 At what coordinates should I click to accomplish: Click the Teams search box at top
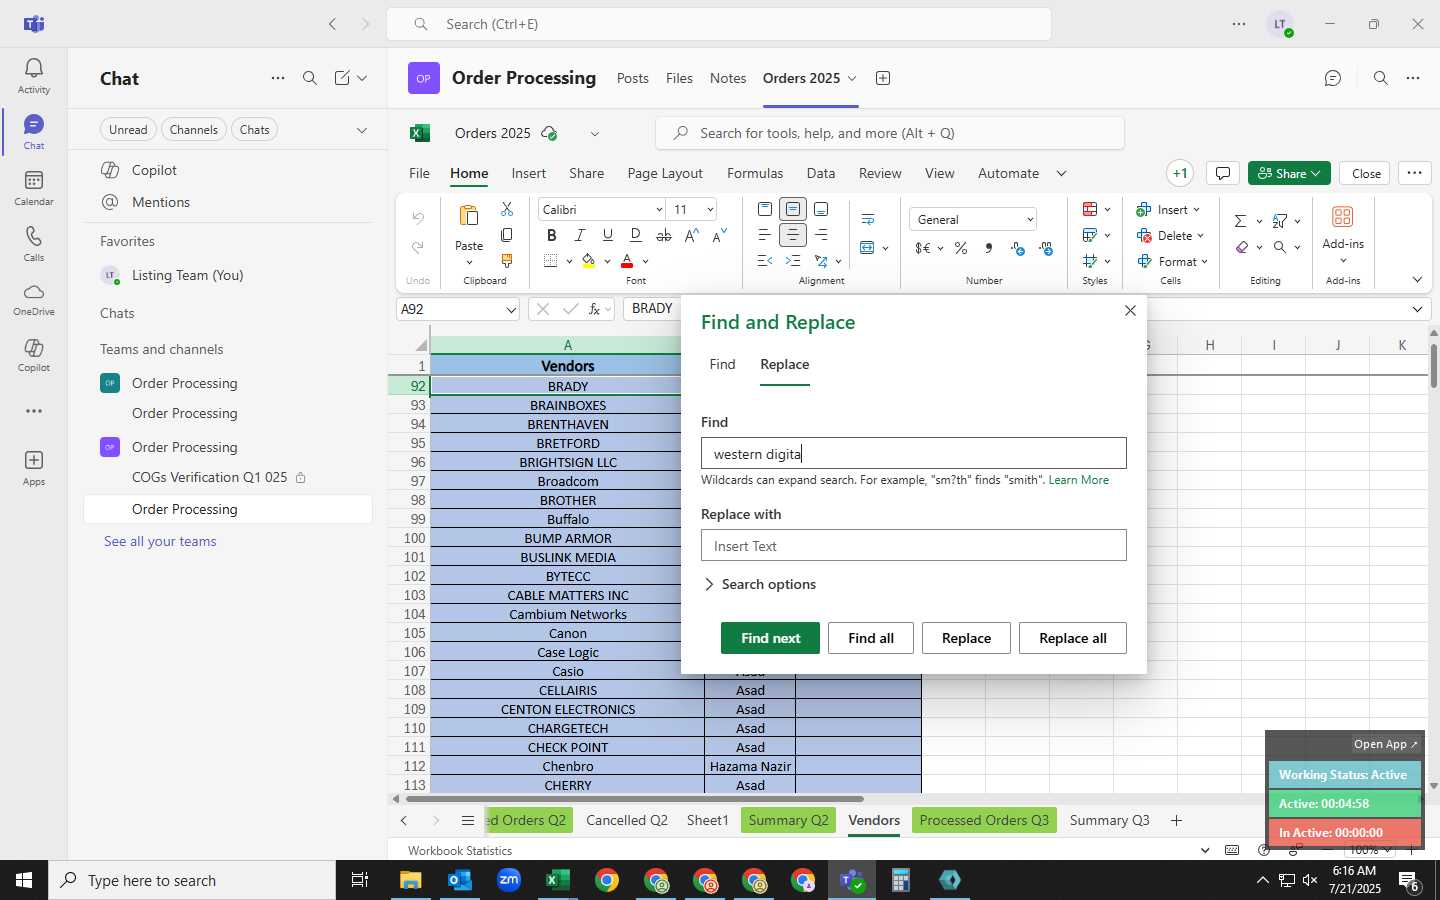719,24
